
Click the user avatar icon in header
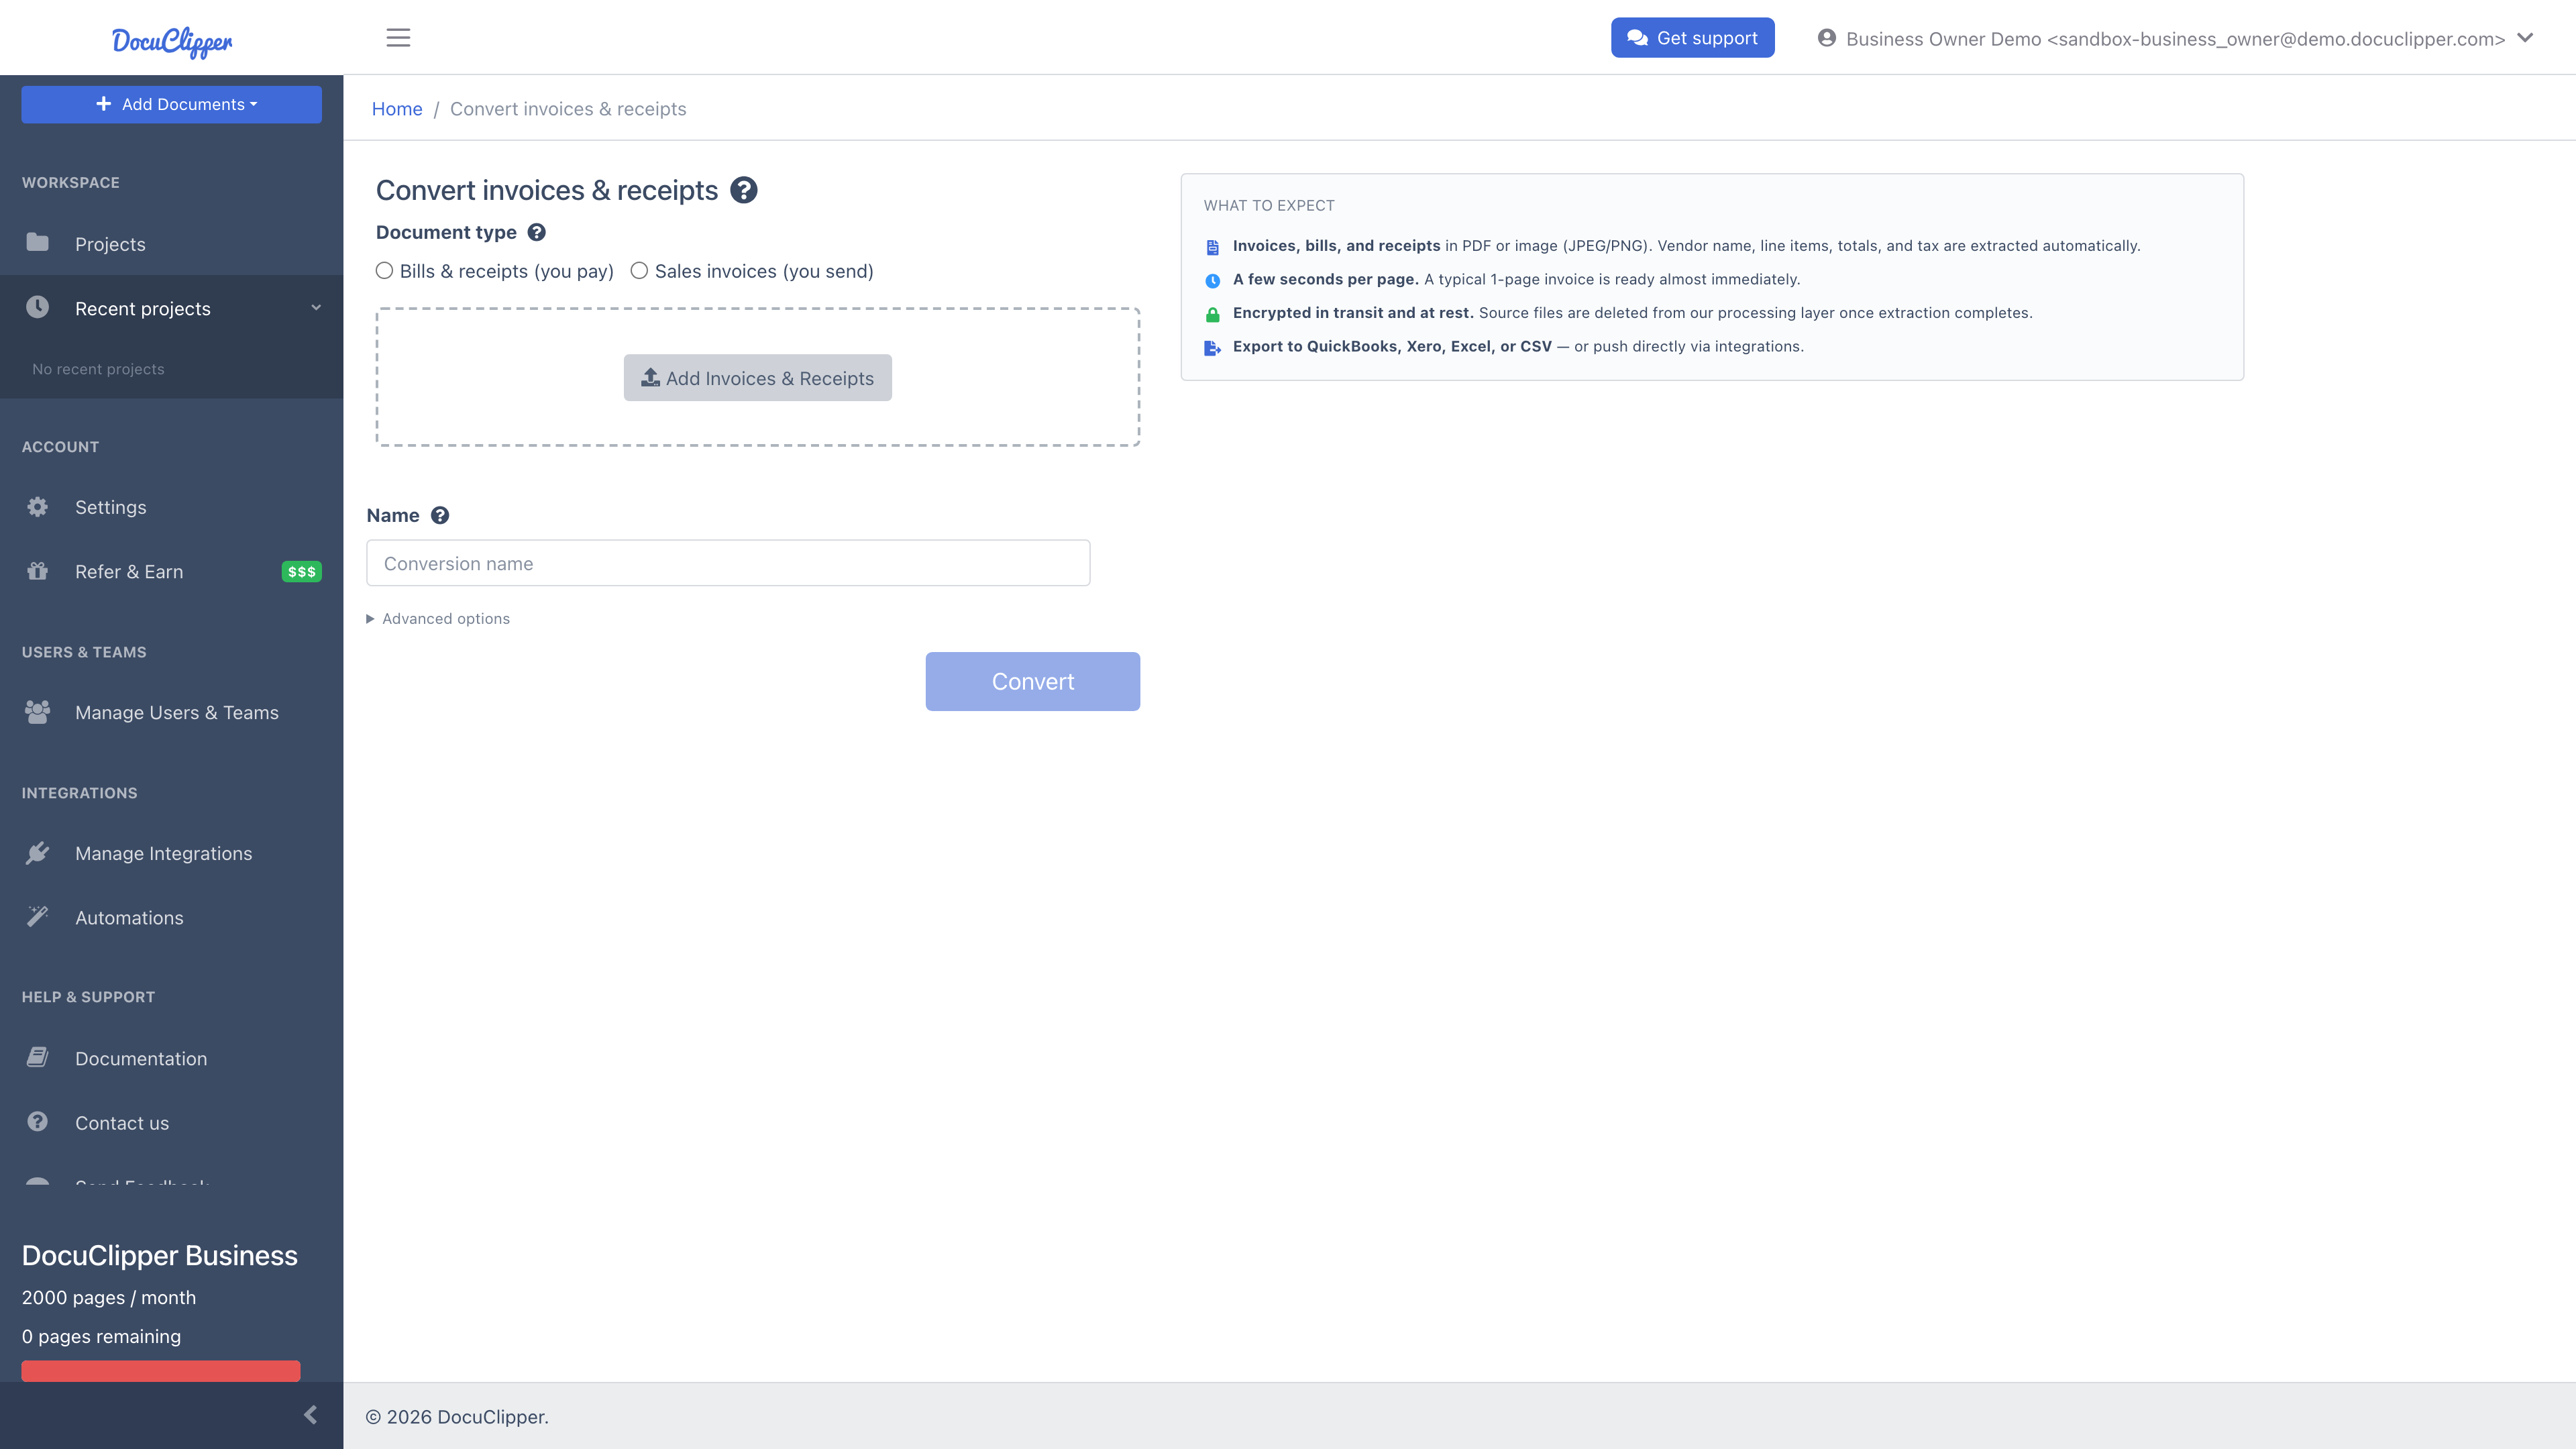[x=1826, y=38]
